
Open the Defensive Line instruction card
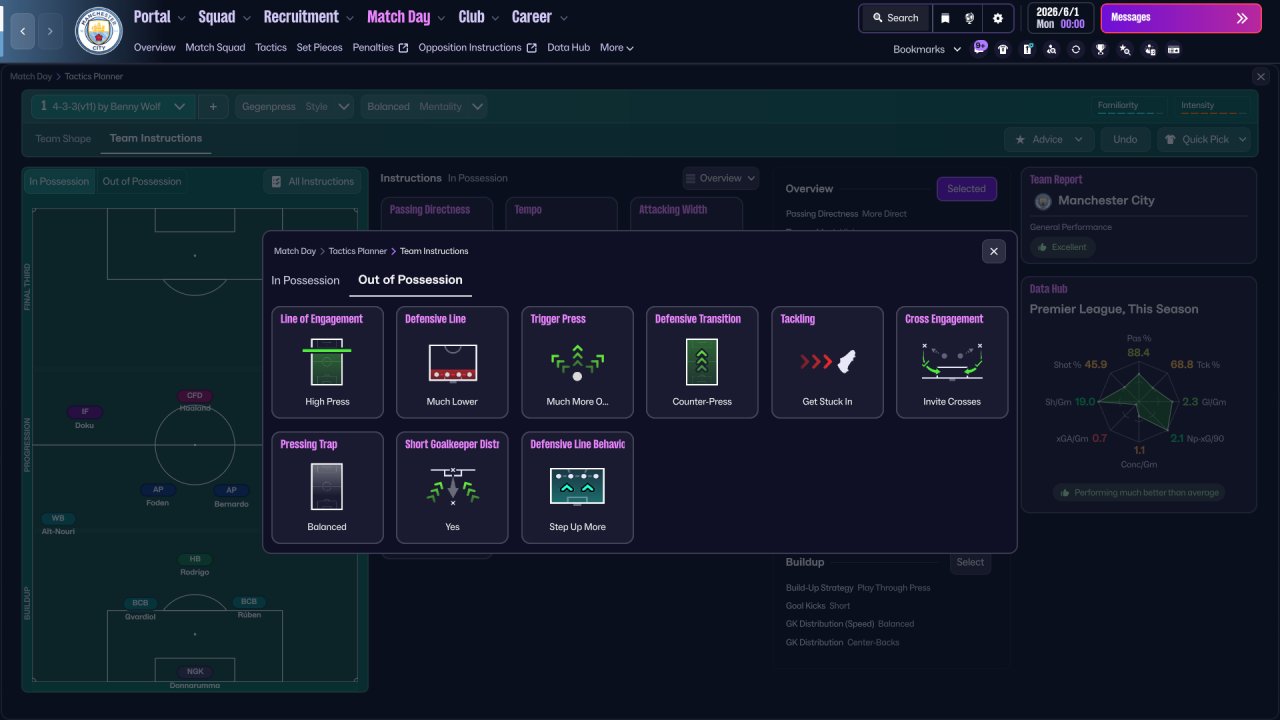452,362
